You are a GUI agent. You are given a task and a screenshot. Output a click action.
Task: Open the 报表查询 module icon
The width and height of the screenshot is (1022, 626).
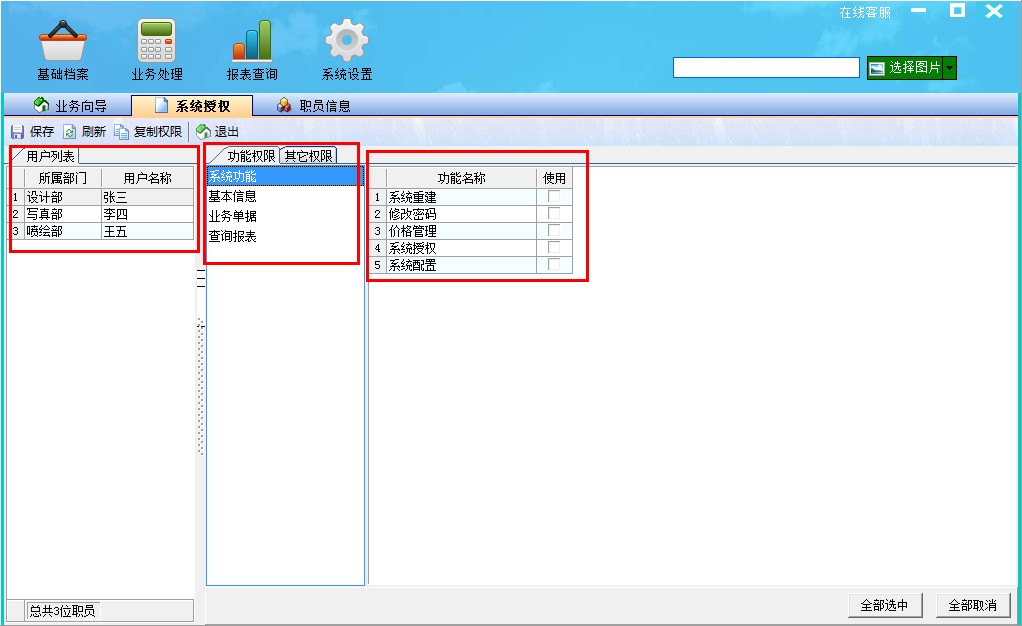pyautogui.click(x=249, y=45)
